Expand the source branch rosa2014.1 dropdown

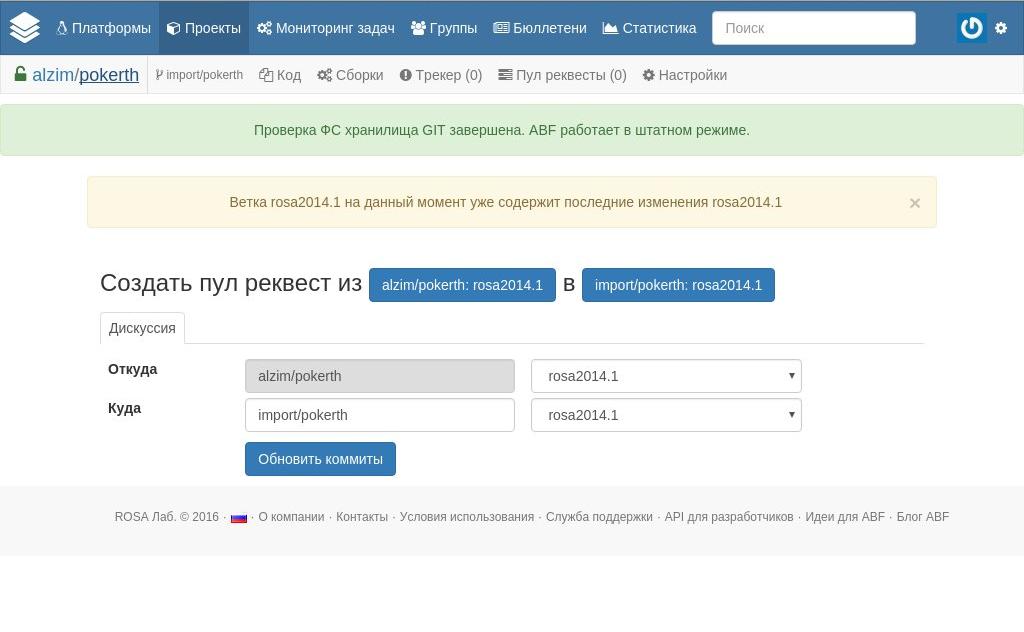point(666,376)
